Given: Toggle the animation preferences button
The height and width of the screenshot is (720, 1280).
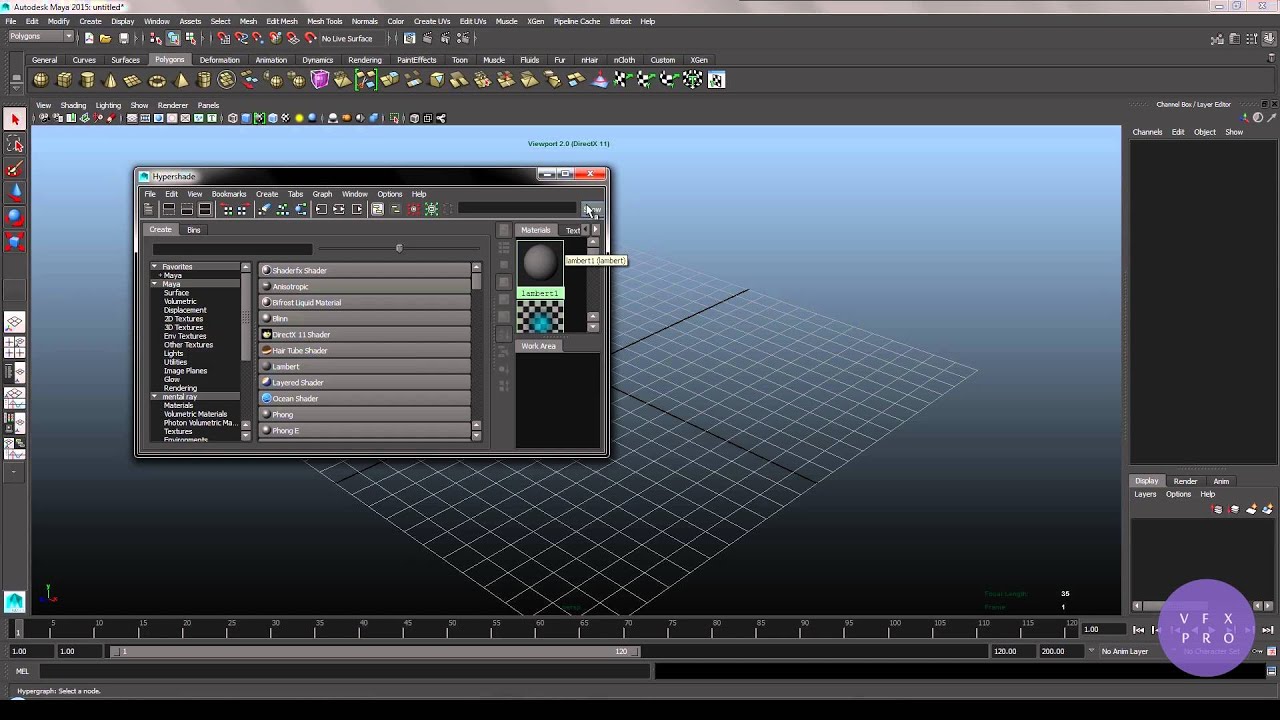Looking at the screenshot, I should pos(1271,651).
